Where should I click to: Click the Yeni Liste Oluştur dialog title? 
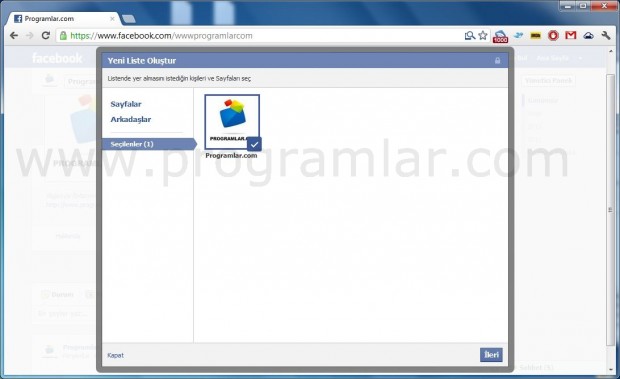coord(142,61)
